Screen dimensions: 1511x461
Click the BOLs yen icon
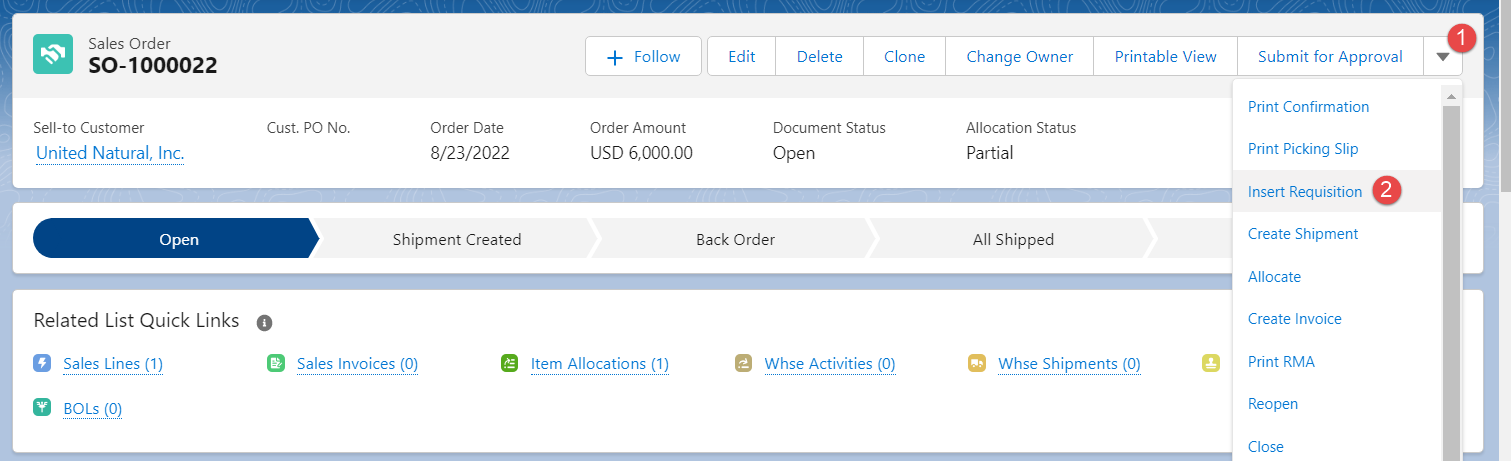42,408
